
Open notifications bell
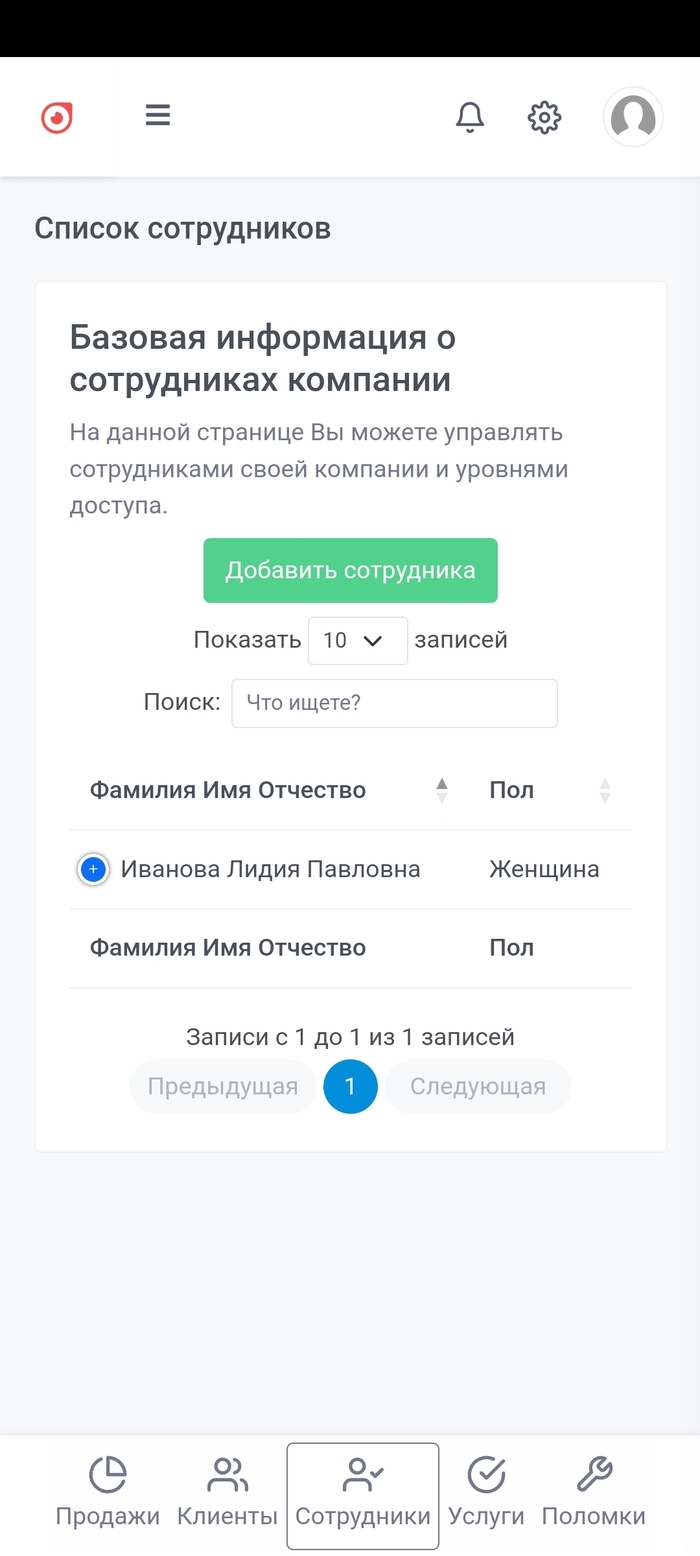pyautogui.click(x=470, y=117)
